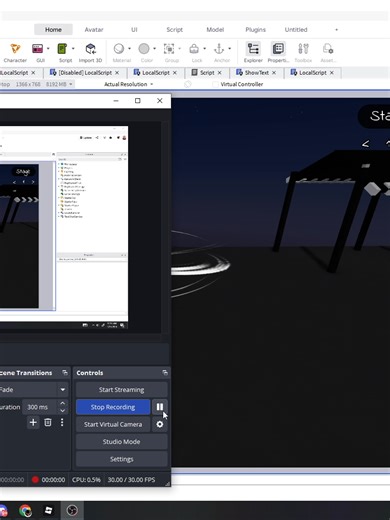The width and height of the screenshot is (390, 520).
Task: Add a scene transition with plus icon
Action: (33, 423)
